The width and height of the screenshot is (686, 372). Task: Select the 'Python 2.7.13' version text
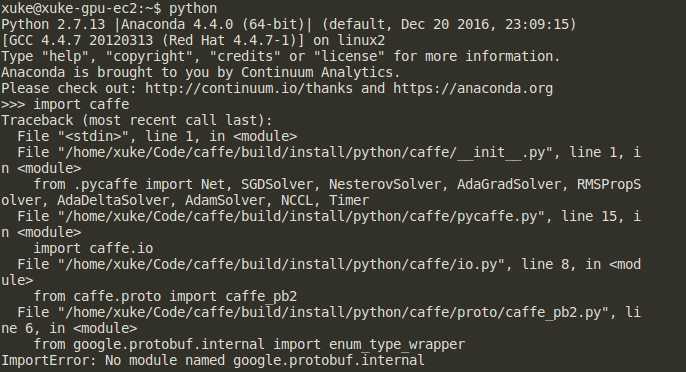(x=53, y=24)
